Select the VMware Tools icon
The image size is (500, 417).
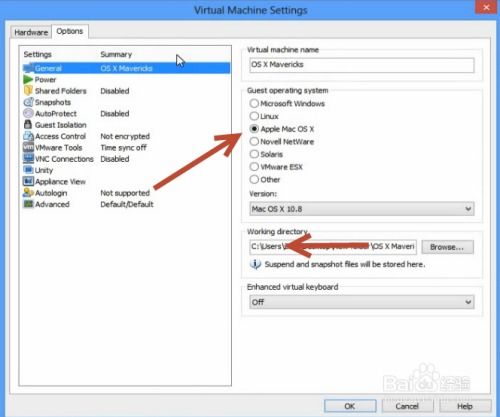pos(28,147)
